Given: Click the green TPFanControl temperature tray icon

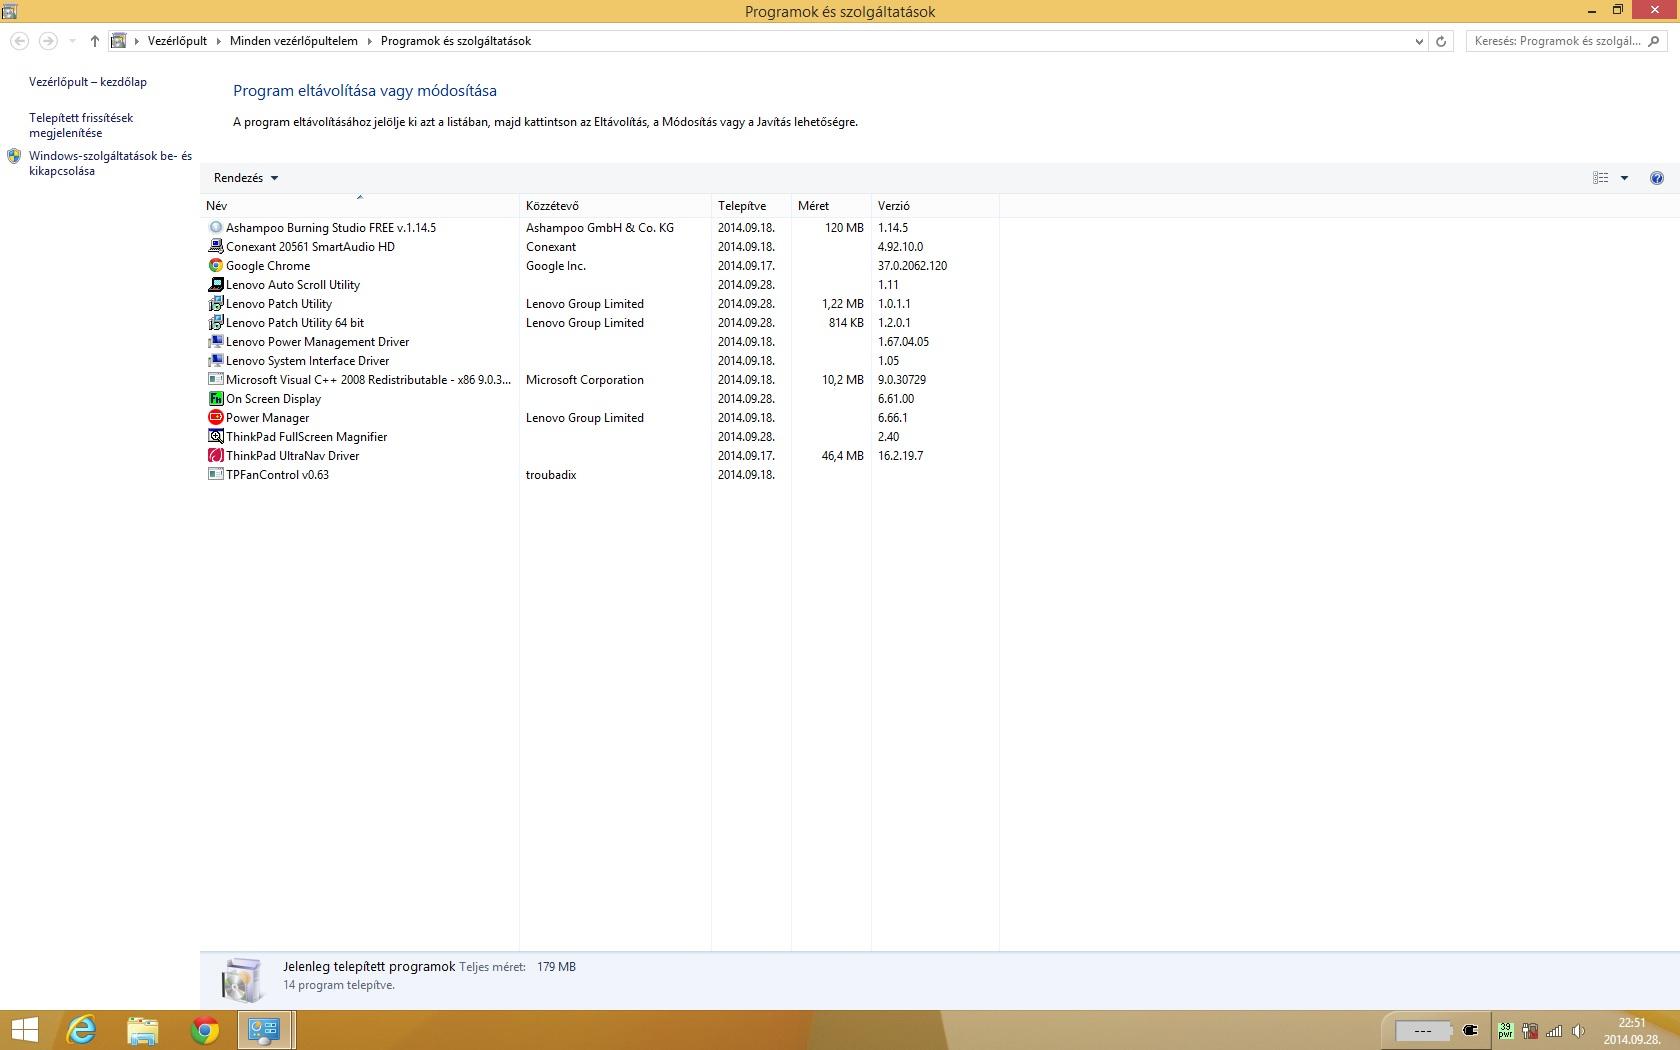Looking at the screenshot, I should point(1505,1031).
